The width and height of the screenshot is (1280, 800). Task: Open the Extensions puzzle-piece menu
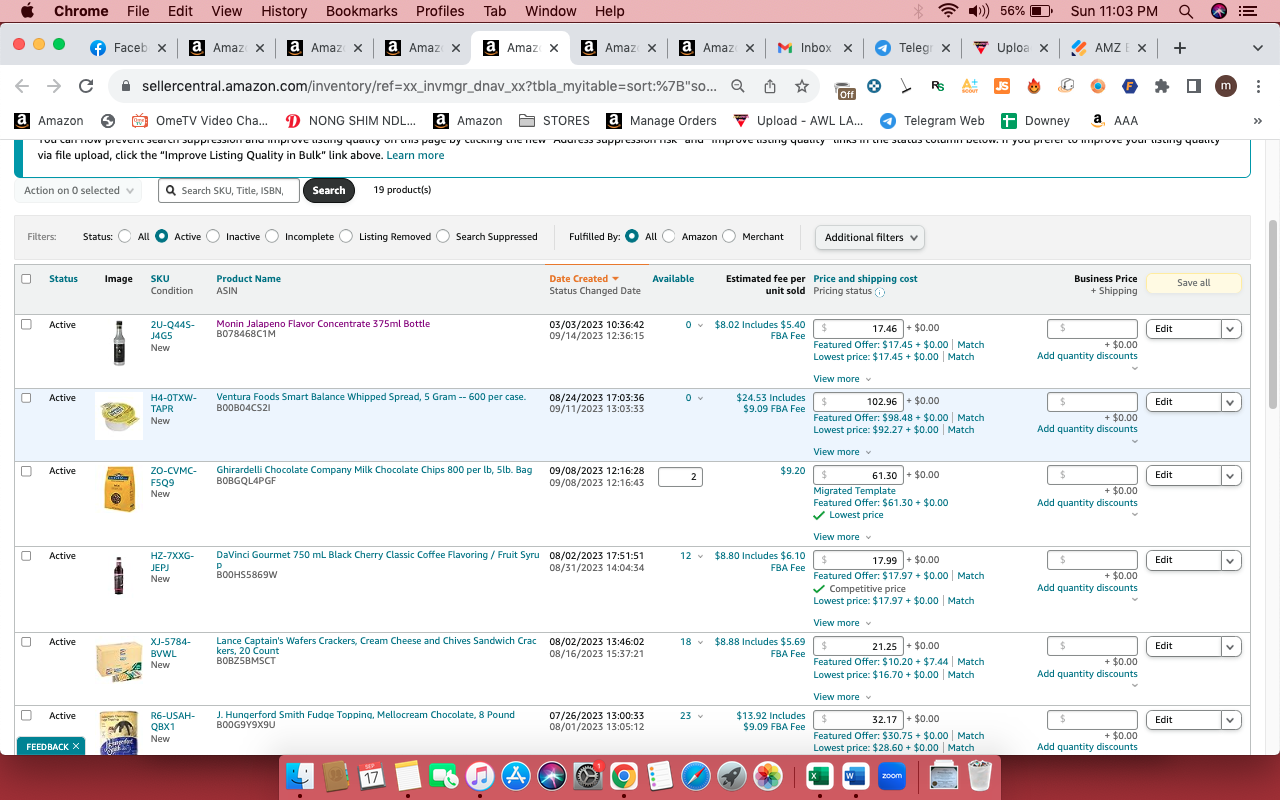[x=1162, y=86]
